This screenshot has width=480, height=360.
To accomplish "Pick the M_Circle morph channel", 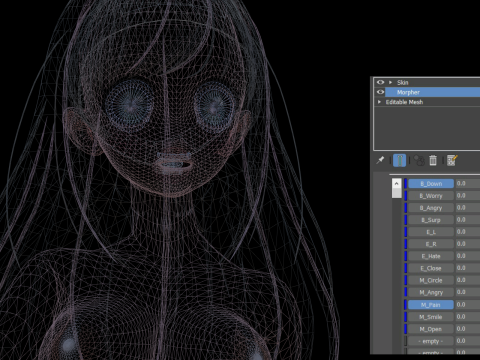I will point(431,280).
